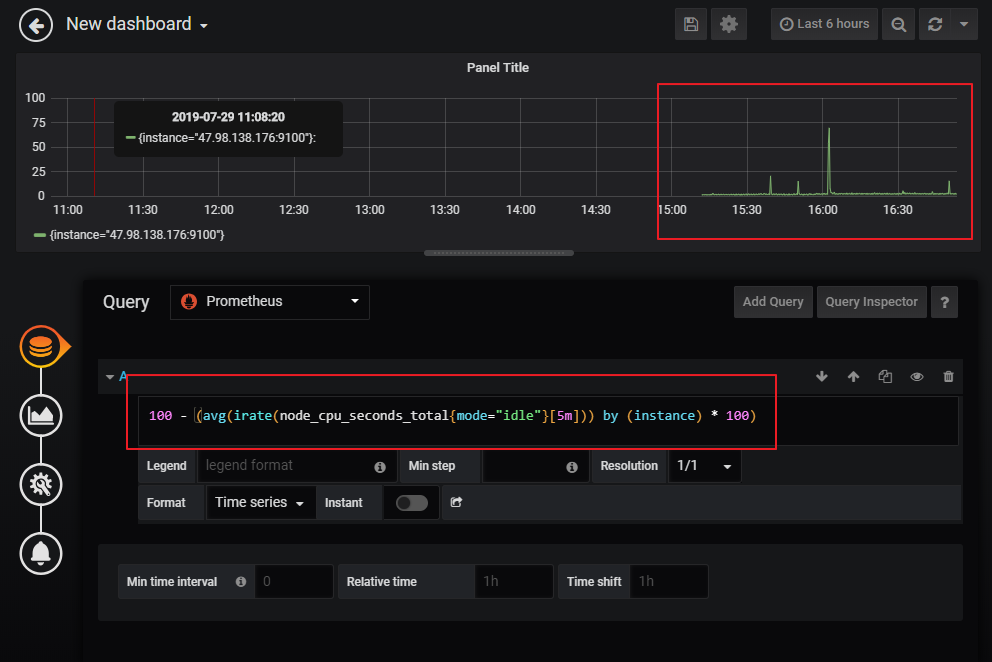Go back using the arrow button
This screenshot has width=992, height=662.
pos(36,25)
